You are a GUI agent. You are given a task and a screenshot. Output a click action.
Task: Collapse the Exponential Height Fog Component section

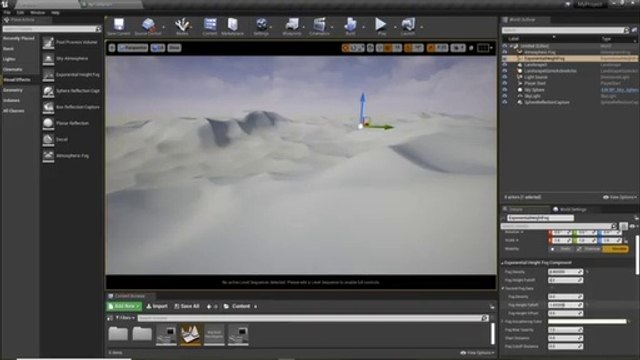point(503,263)
